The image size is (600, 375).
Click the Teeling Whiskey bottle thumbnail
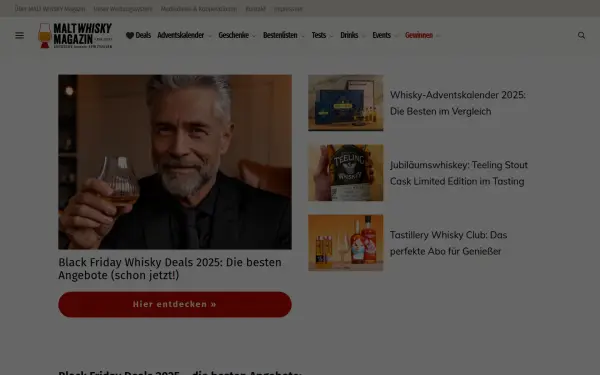(x=346, y=173)
